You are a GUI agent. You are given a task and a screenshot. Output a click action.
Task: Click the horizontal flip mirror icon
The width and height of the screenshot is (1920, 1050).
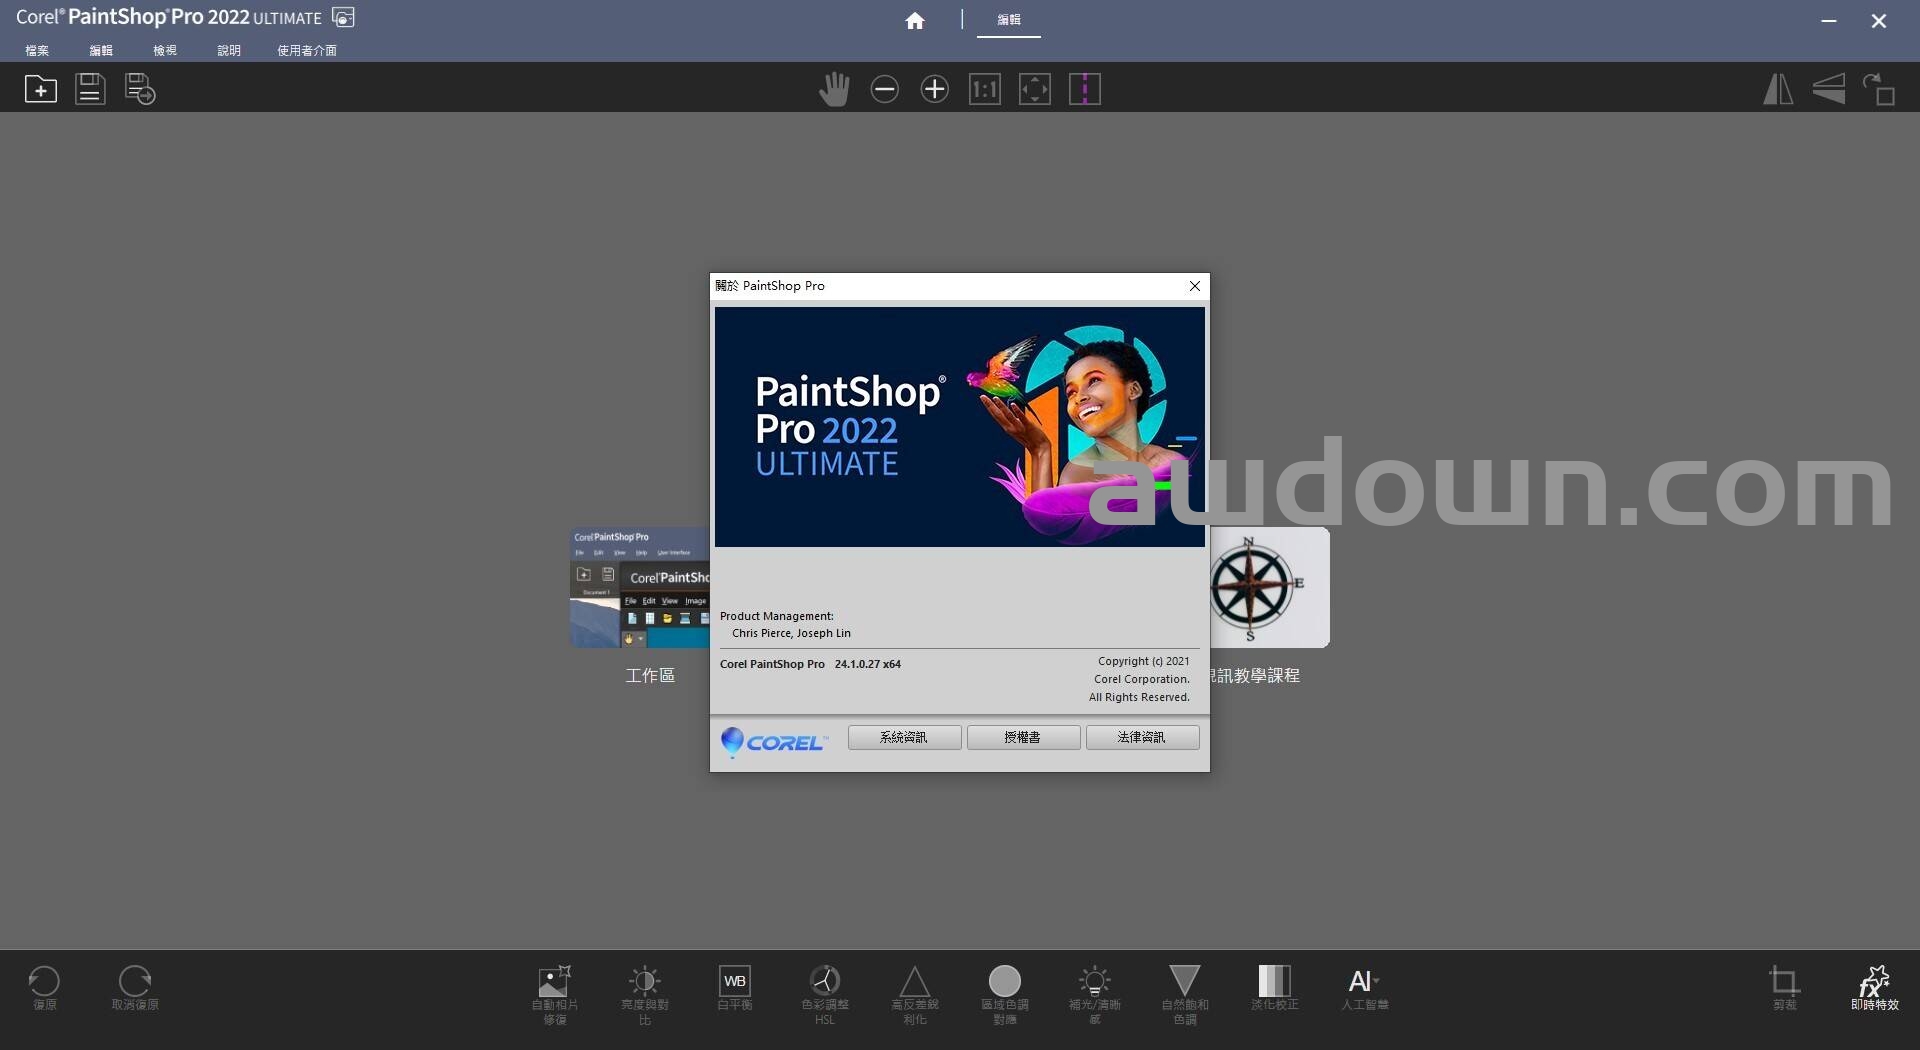(1777, 89)
